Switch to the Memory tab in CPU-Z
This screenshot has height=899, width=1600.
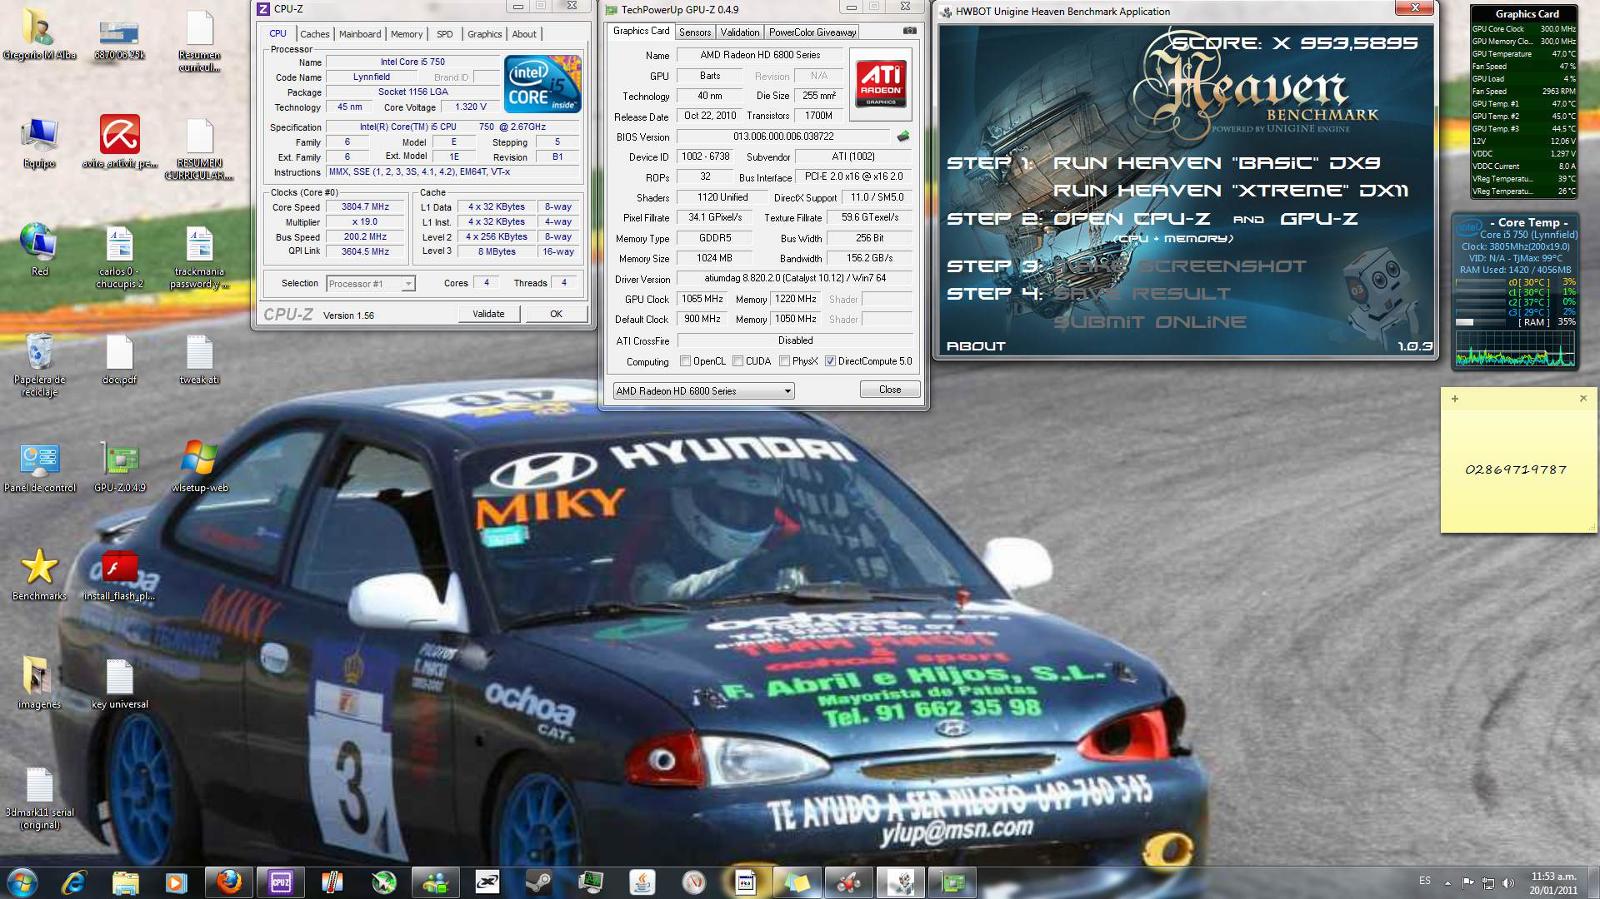click(407, 34)
